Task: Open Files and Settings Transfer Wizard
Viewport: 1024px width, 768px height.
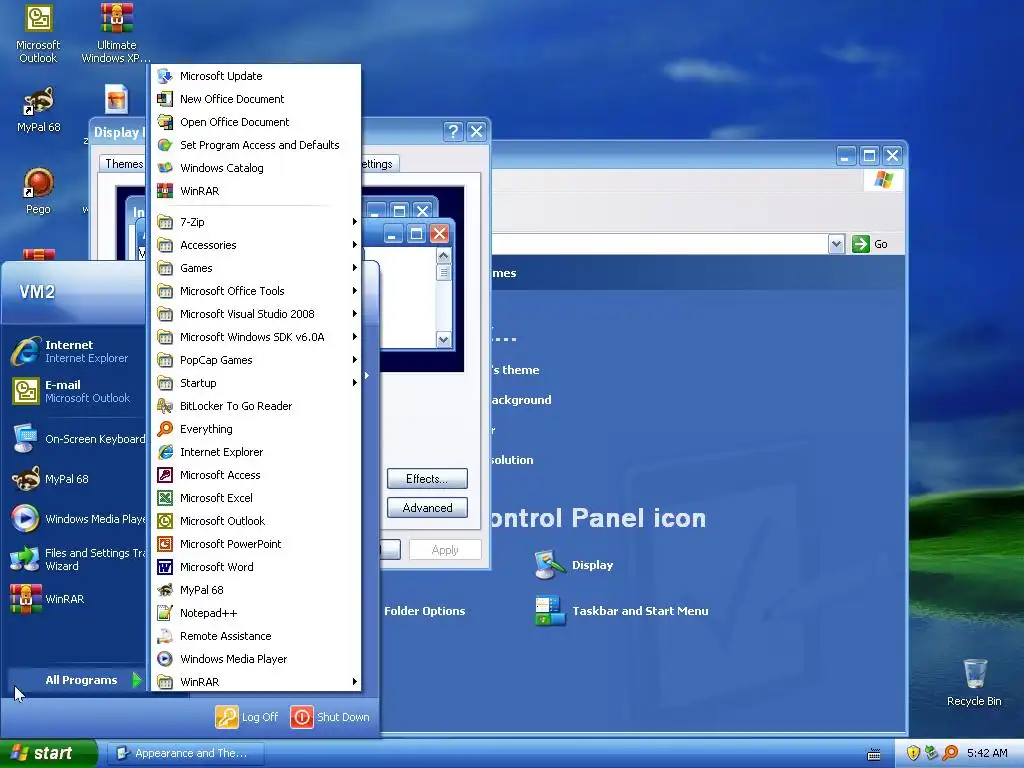Action: [x=77, y=559]
